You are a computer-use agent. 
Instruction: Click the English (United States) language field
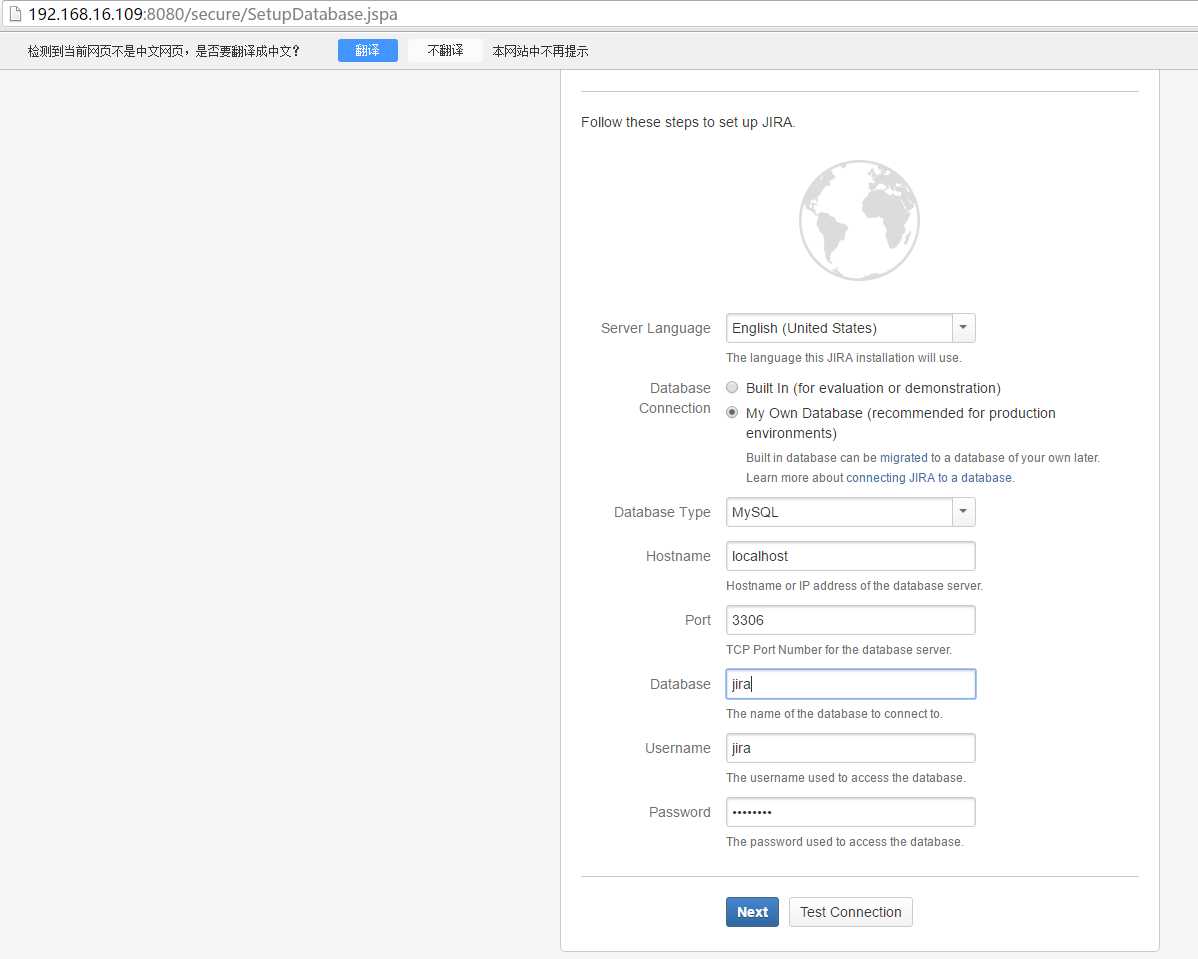pos(839,328)
